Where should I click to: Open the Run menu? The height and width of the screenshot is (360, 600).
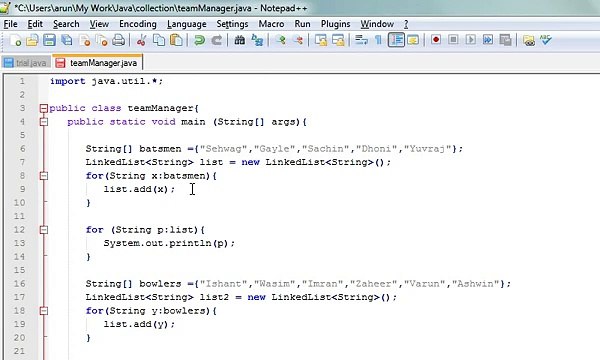coord(302,24)
